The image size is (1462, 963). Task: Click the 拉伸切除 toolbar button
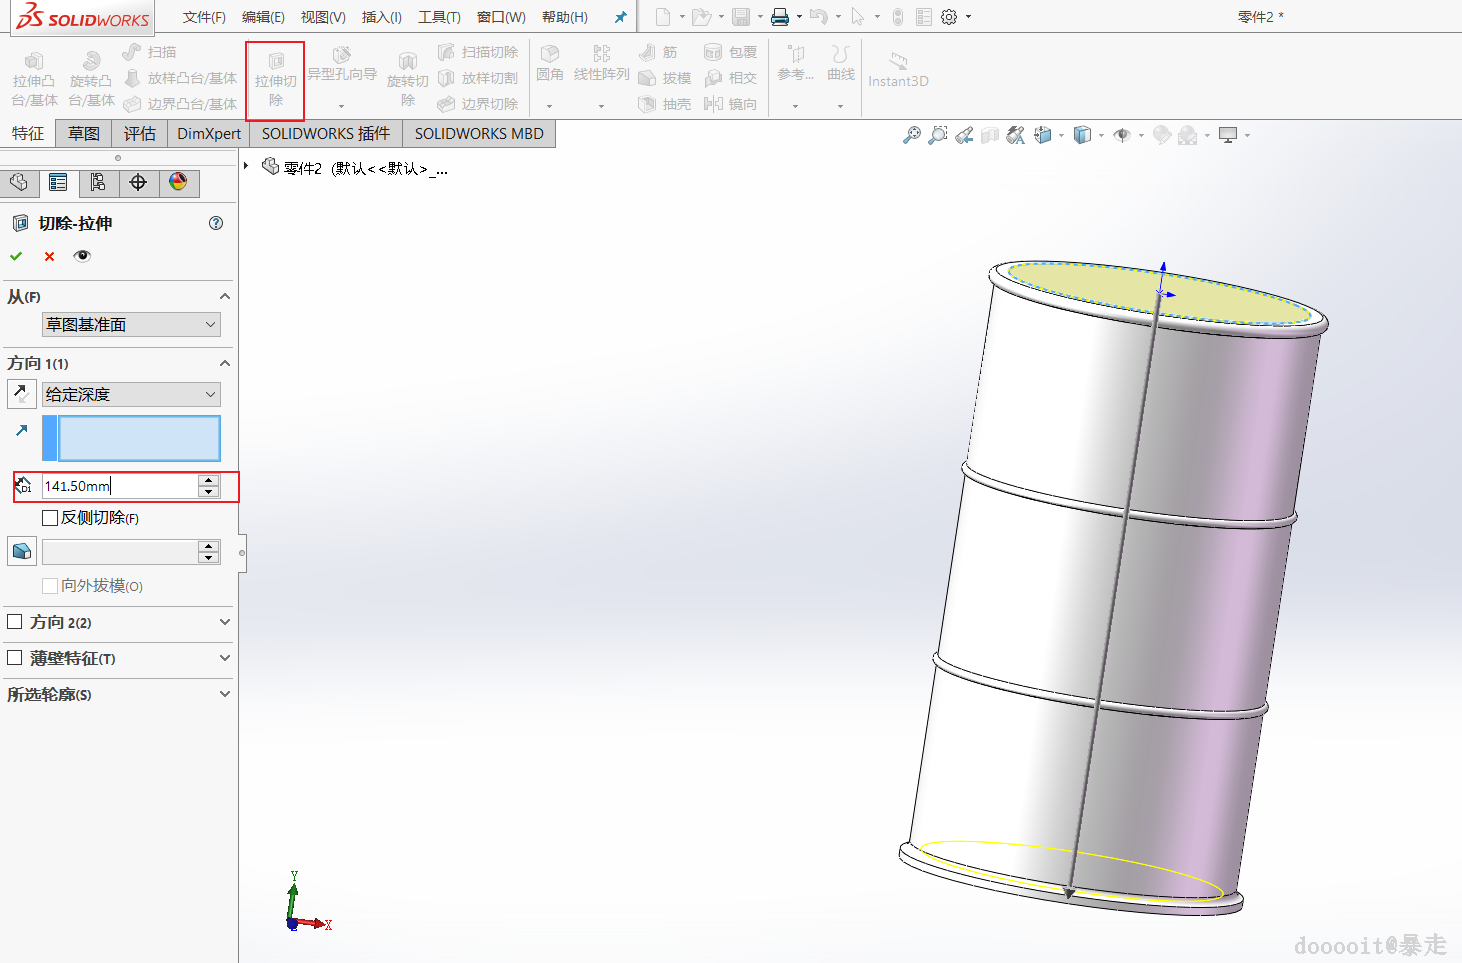tap(275, 80)
